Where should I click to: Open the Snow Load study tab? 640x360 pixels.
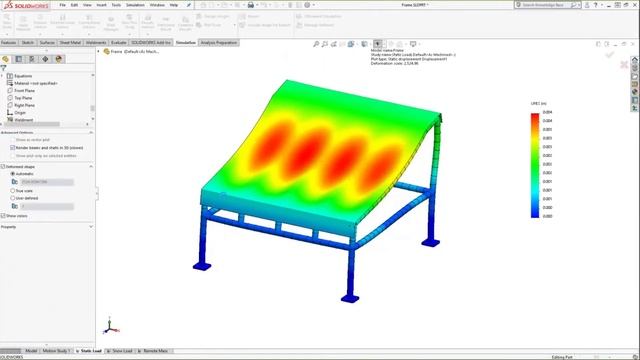click(x=120, y=351)
